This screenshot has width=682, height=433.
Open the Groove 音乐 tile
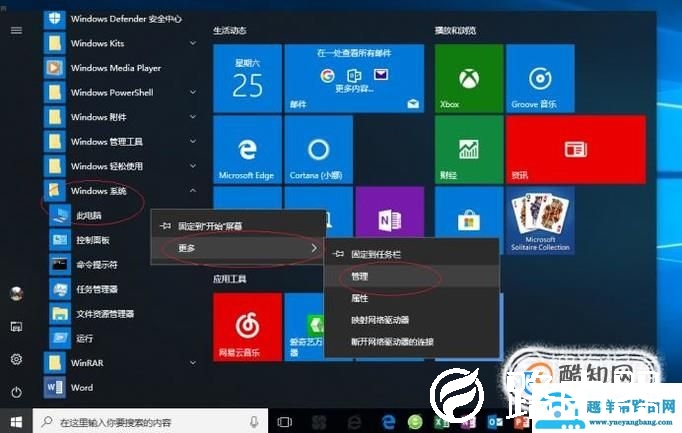[x=540, y=78]
